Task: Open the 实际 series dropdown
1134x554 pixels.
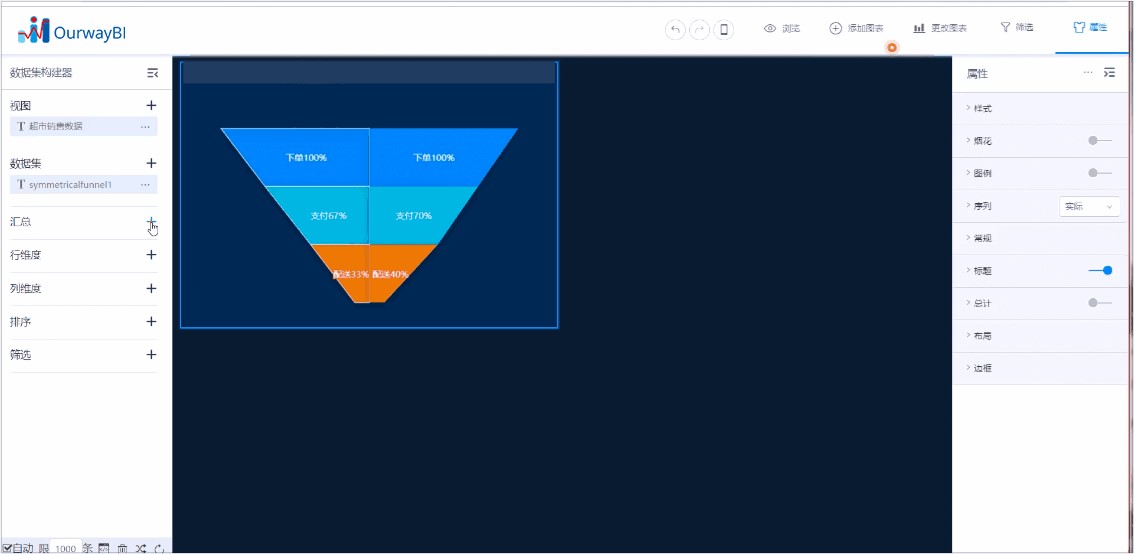Action: [x=1089, y=206]
